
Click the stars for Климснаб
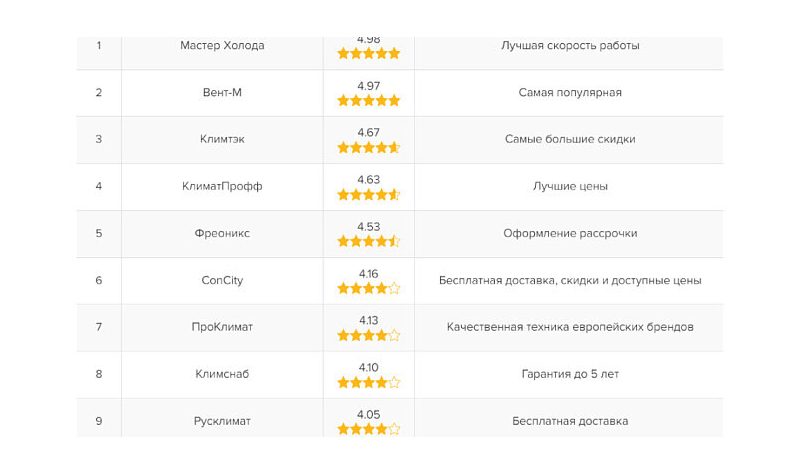pos(368,383)
